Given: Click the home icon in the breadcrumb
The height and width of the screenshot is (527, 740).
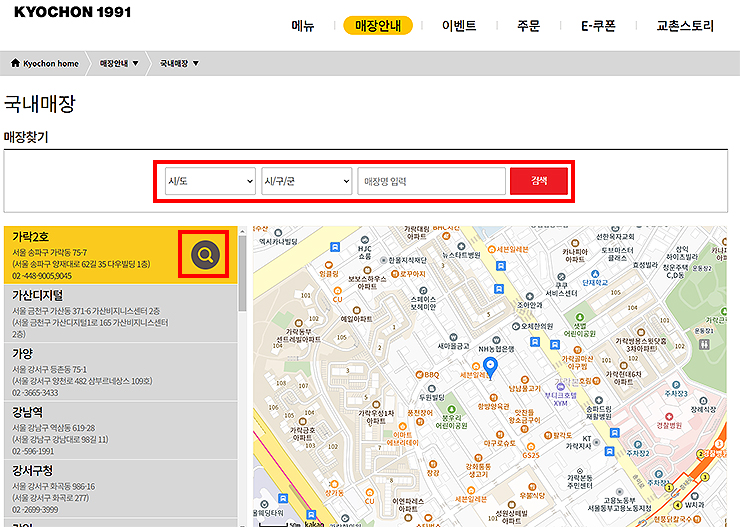Looking at the screenshot, I should click(16, 63).
